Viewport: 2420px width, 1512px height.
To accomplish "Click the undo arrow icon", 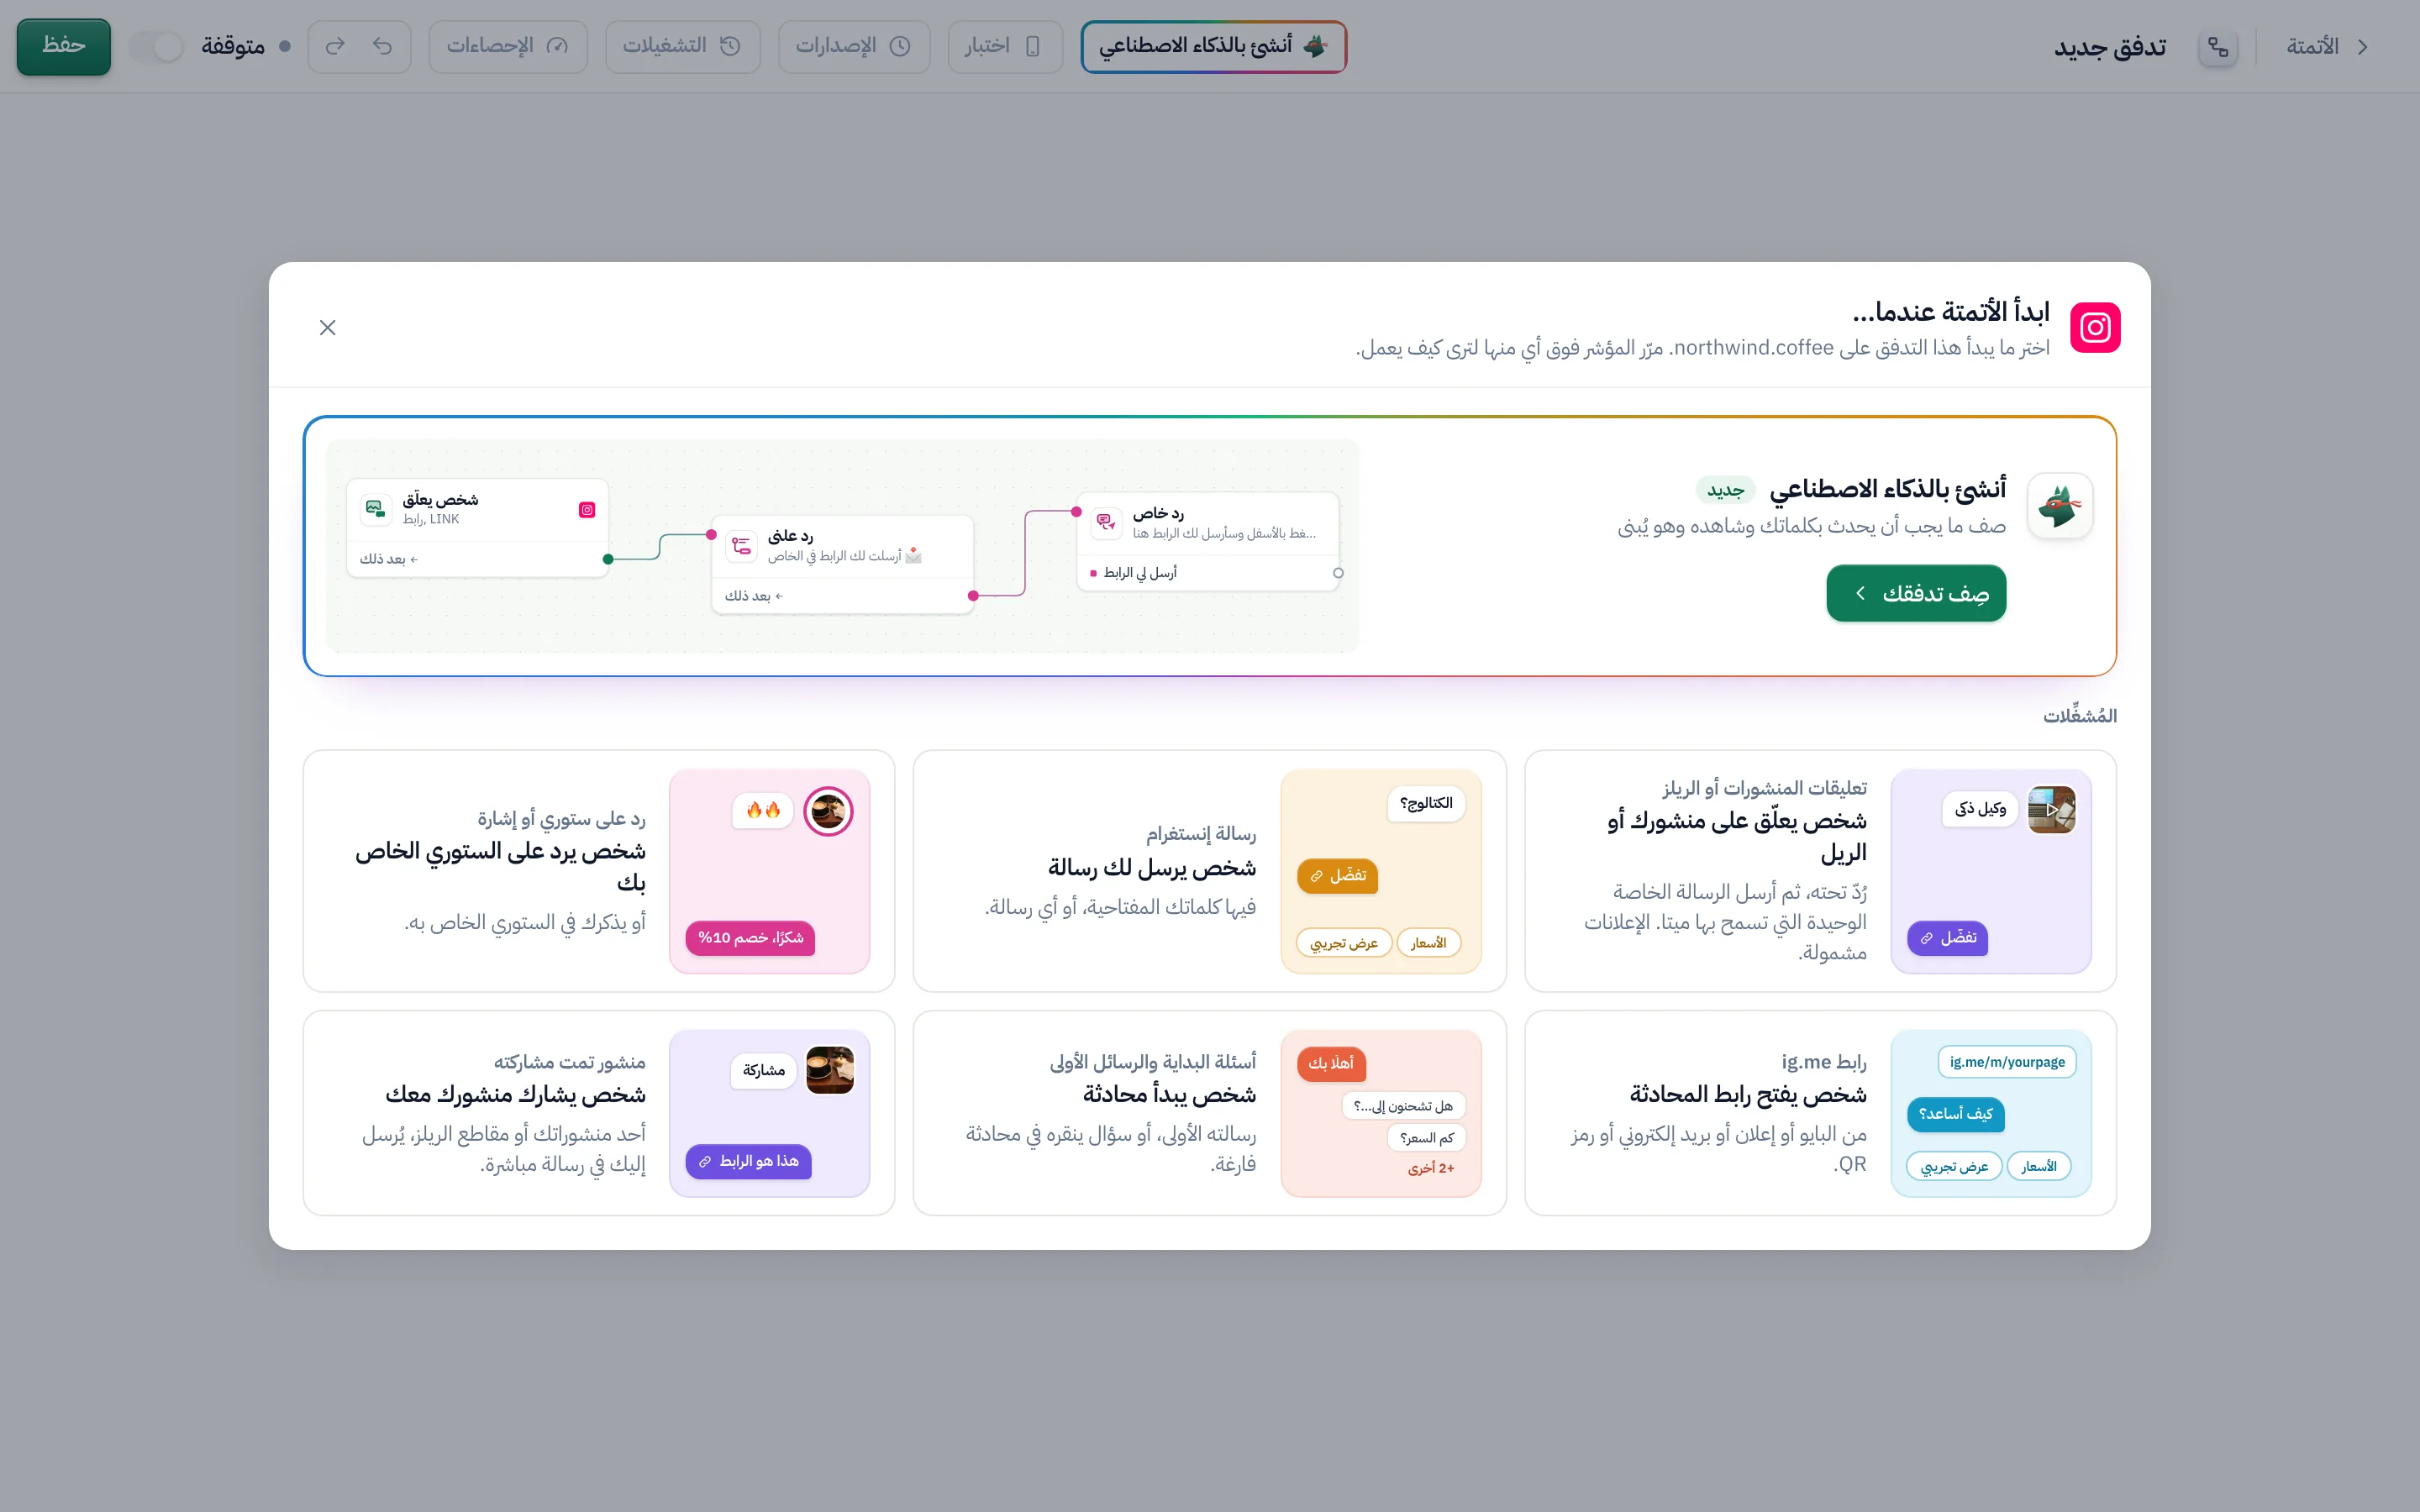I will click(383, 46).
